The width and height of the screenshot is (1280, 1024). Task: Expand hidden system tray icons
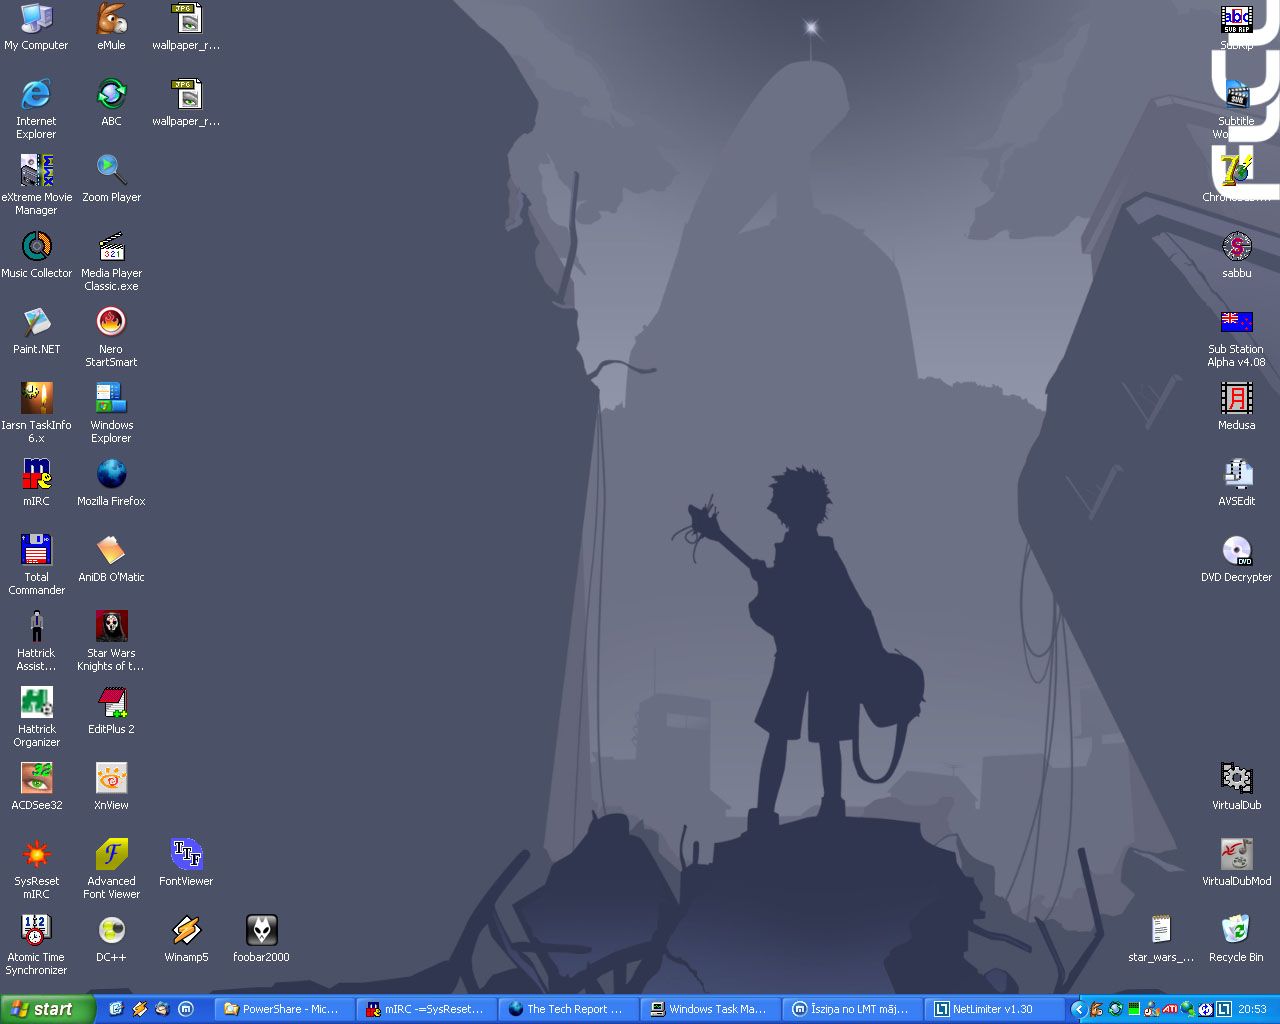(x=1078, y=1009)
